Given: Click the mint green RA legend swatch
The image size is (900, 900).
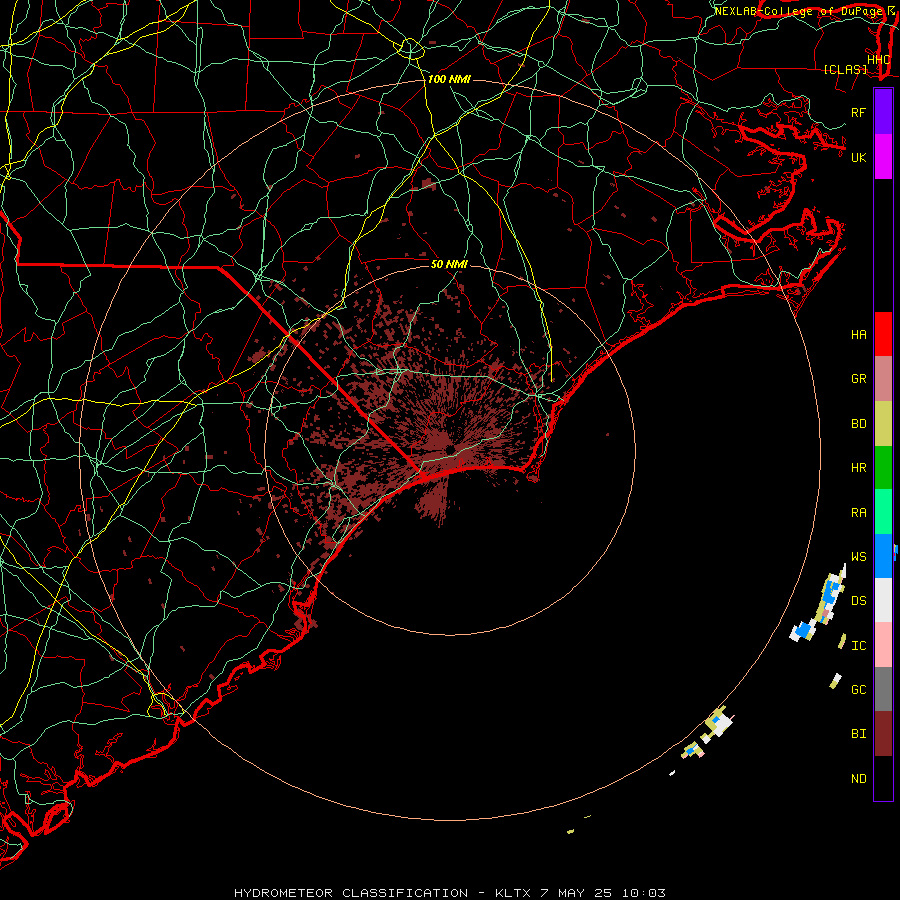Looking at the screenshot, I should pos(883,512).
